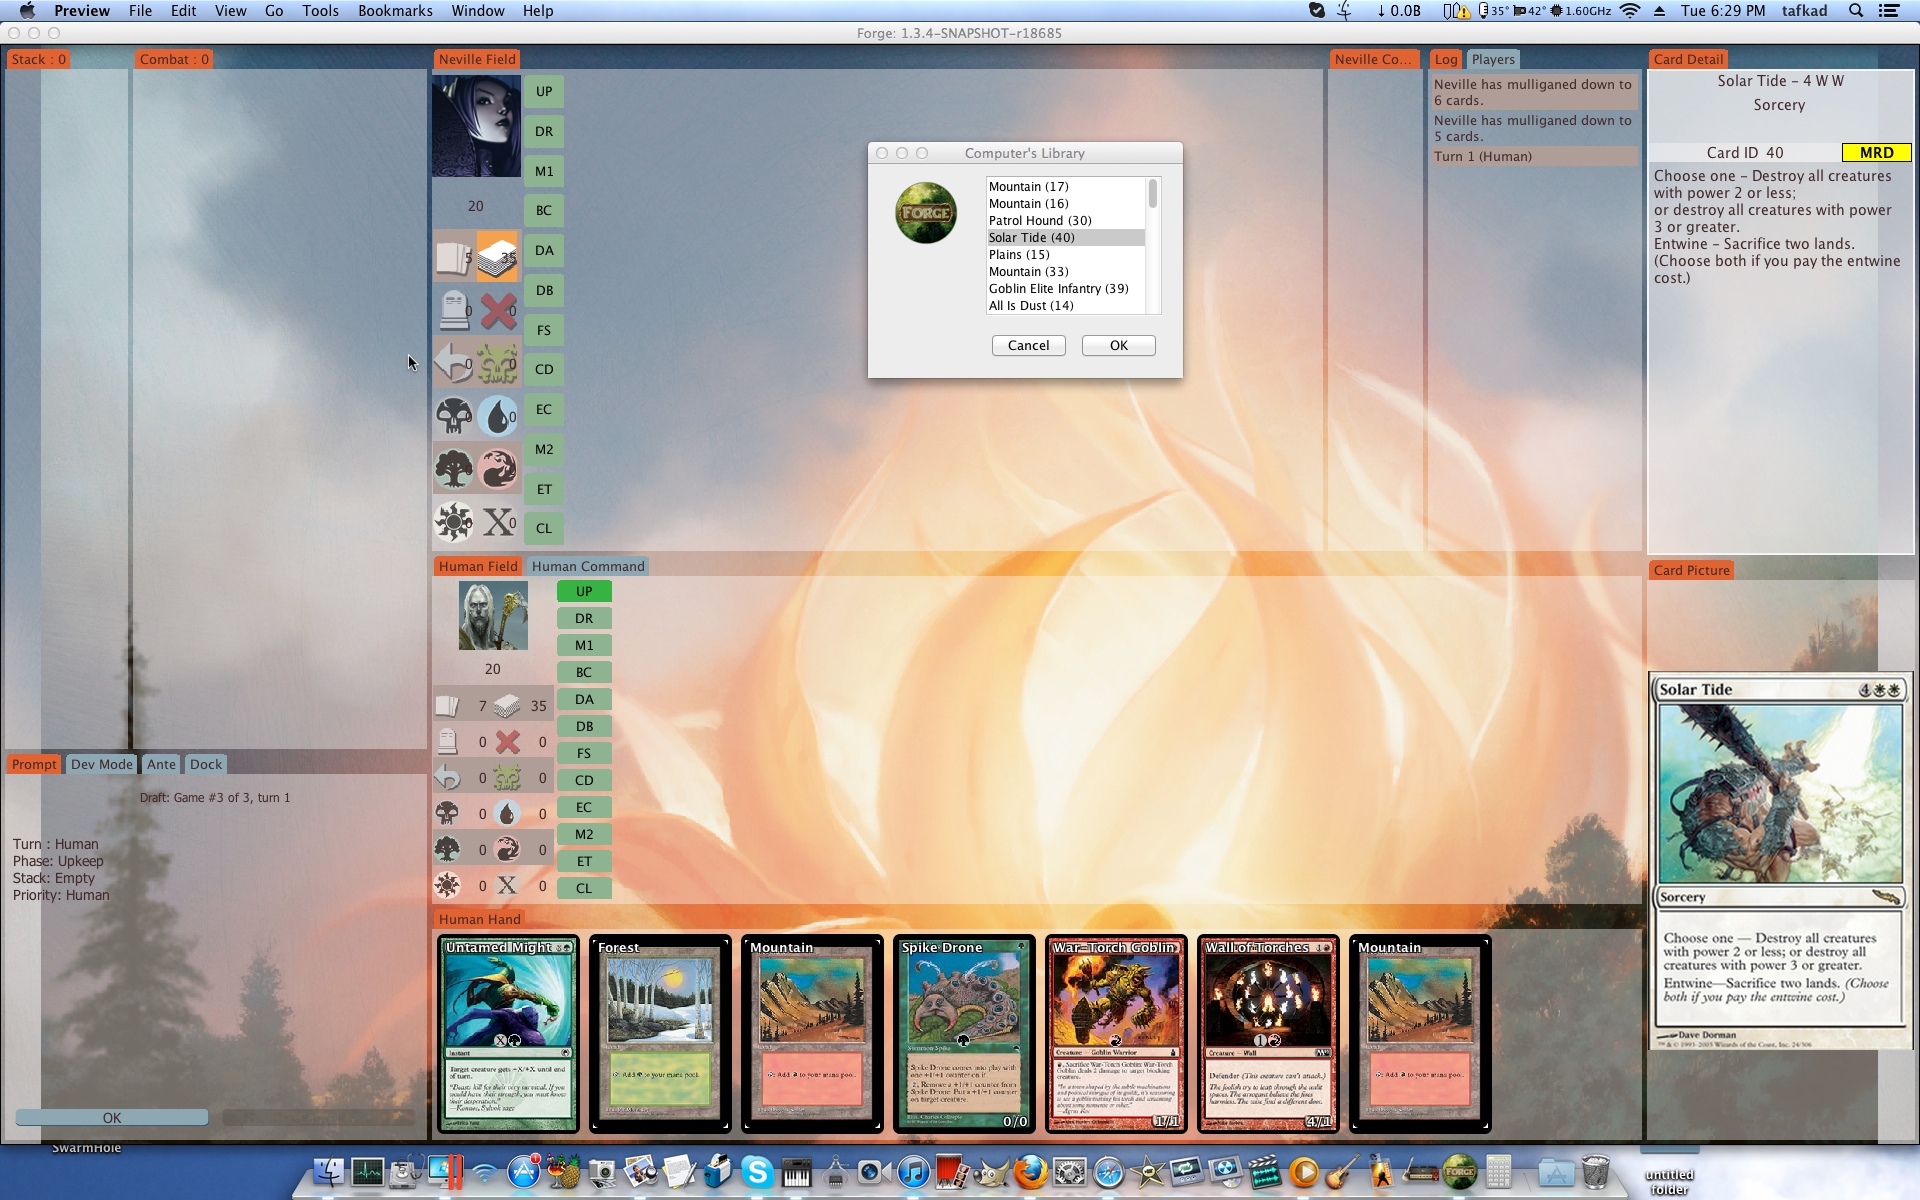The image size is (1920, 1200).
Task: Click Human's graveyard tombstone icon
Action: (447, 742)
